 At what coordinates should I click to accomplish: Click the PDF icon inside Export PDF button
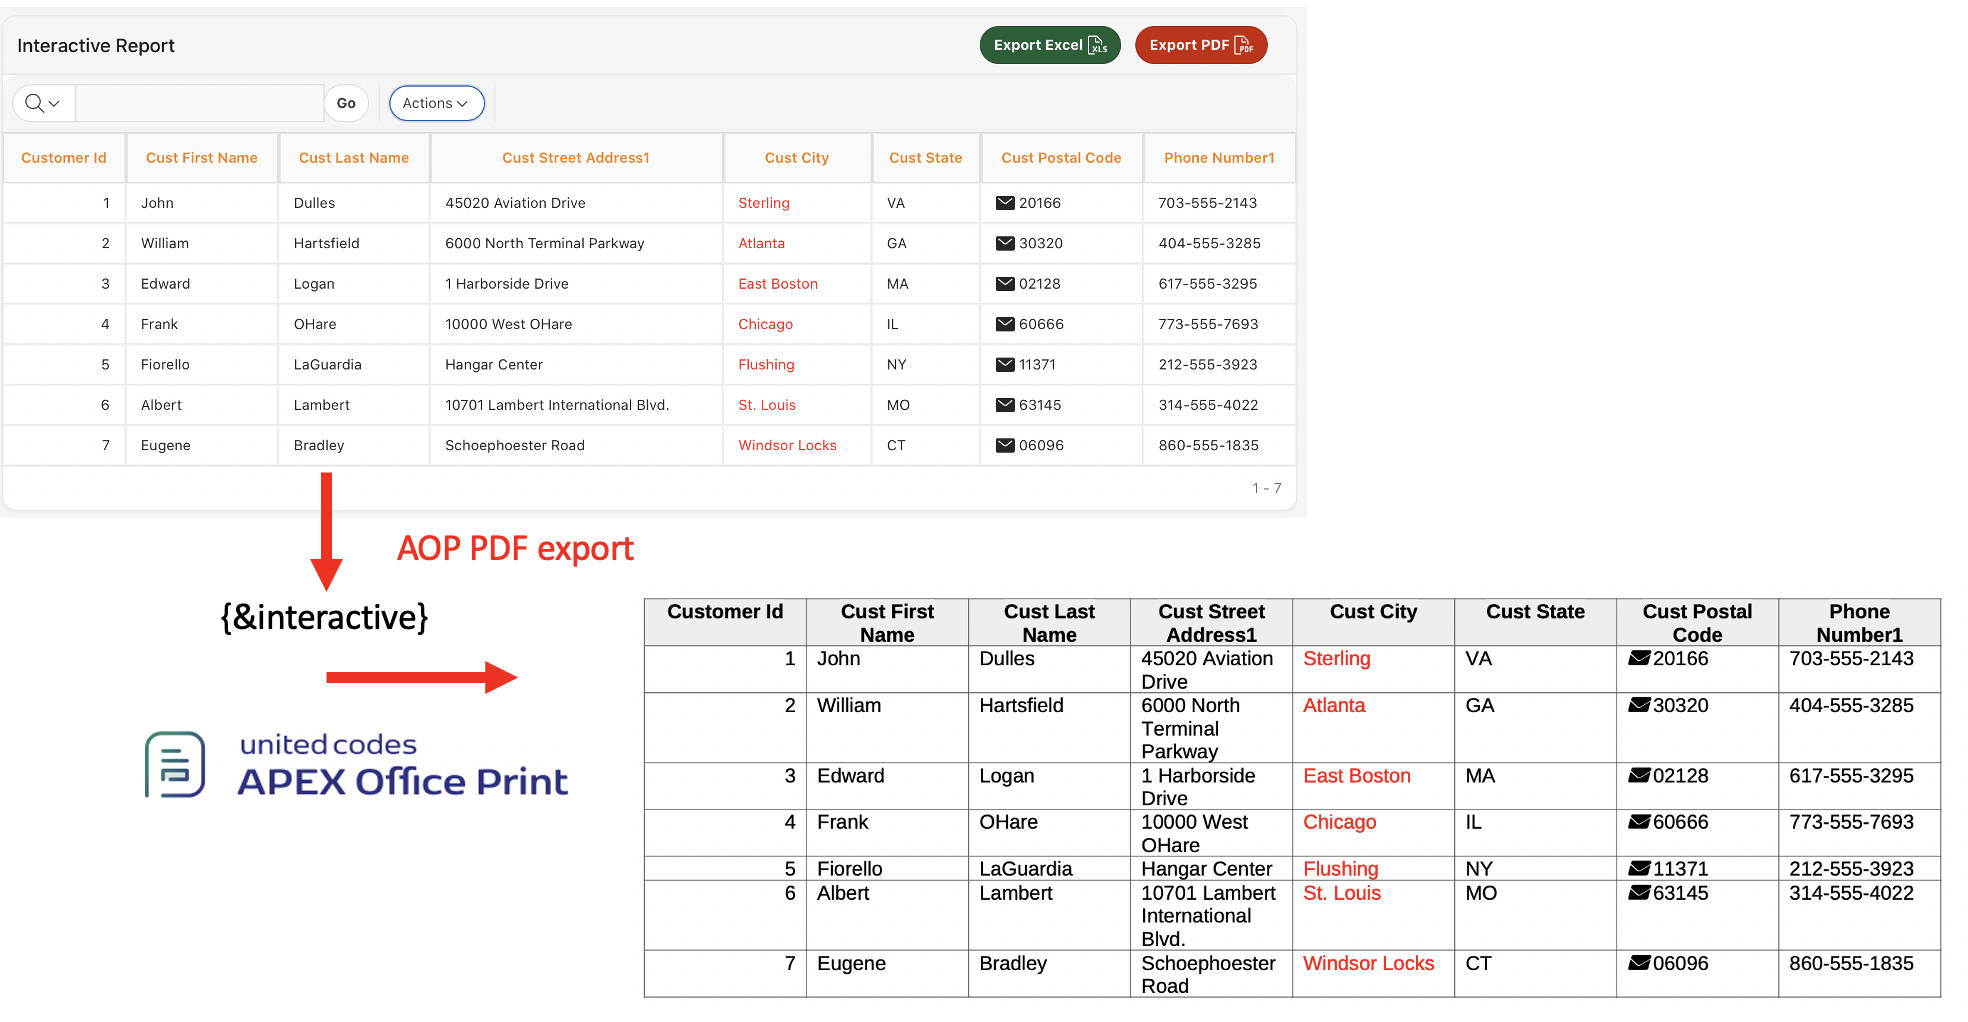pyautogui.click(x=1243, y=45)
